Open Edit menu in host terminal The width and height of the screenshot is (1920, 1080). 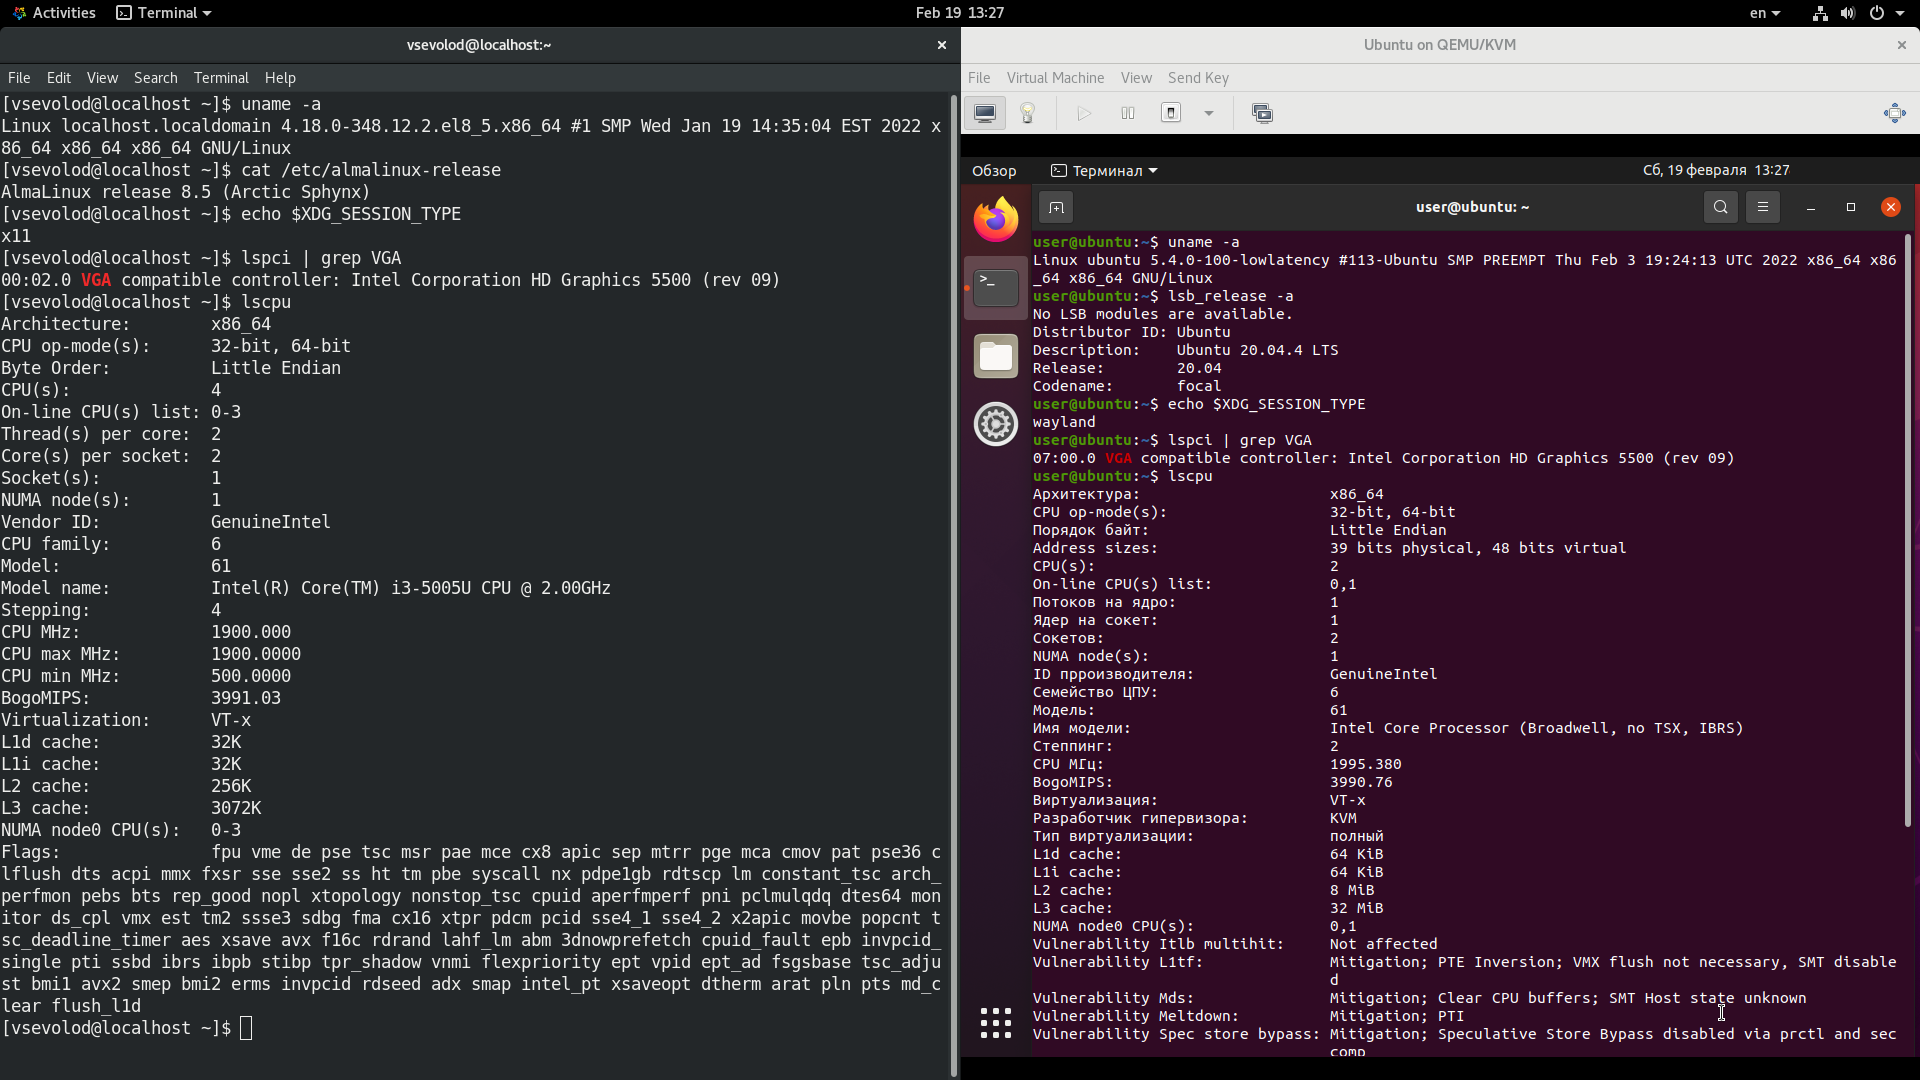pos(59,78)
